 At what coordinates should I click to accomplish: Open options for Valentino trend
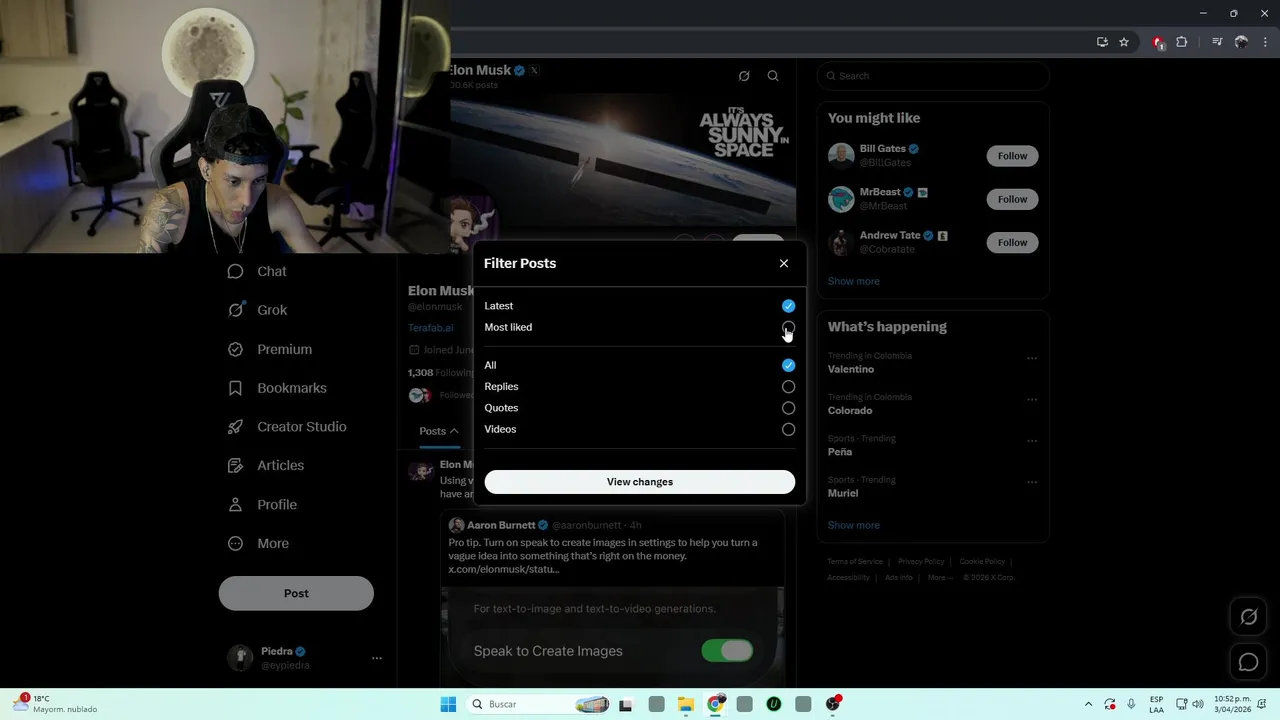[x=1032, y=358]
